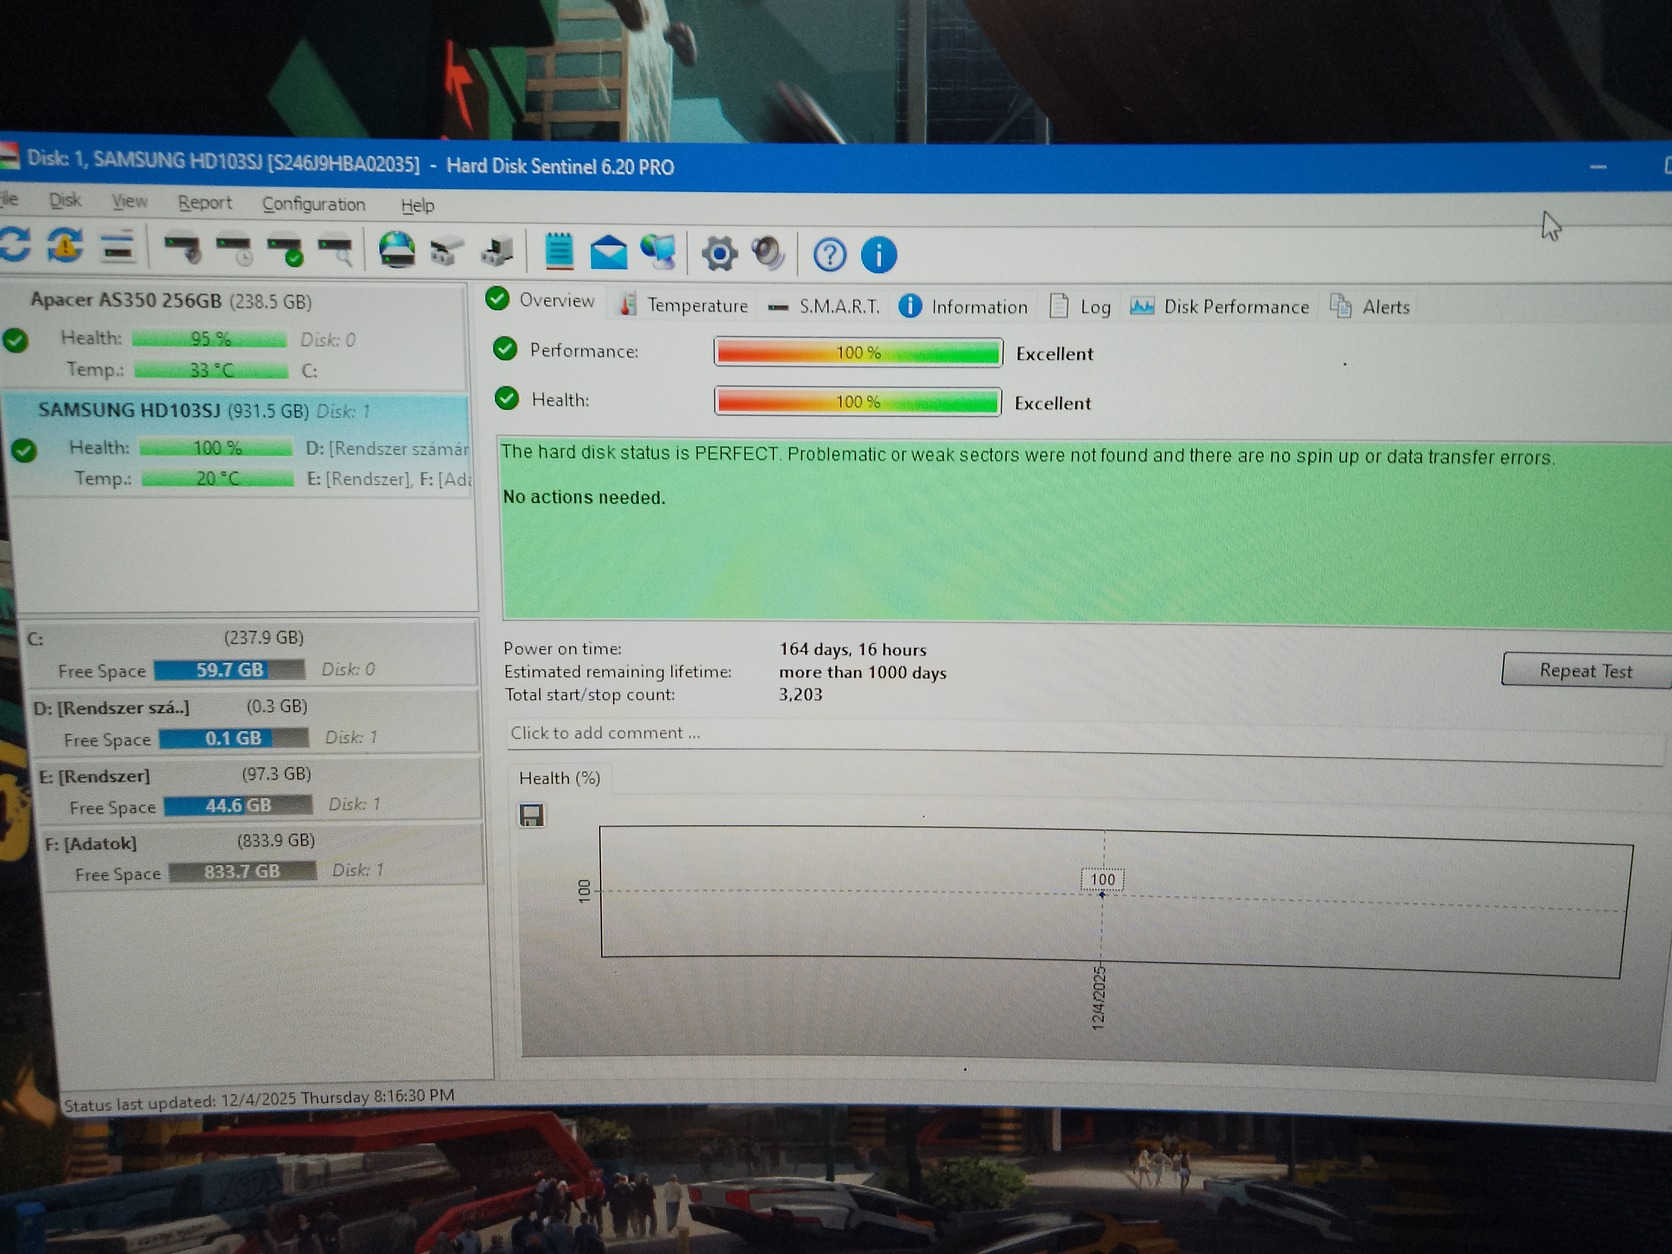
Task: Click the computer tower with disks icon
Action: point(498,252)
